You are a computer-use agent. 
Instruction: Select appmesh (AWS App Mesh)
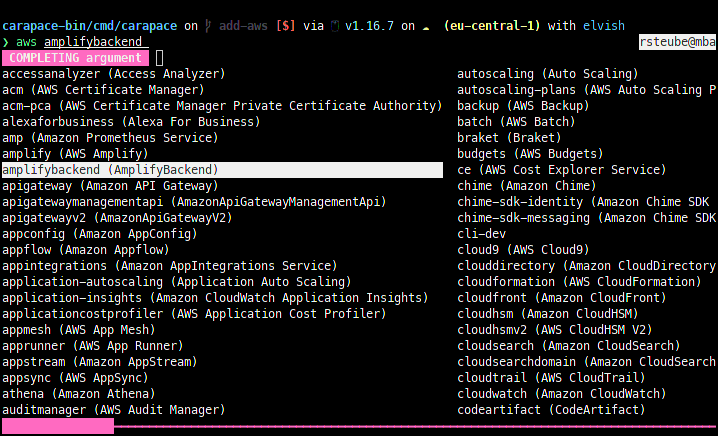pos(79,330)
